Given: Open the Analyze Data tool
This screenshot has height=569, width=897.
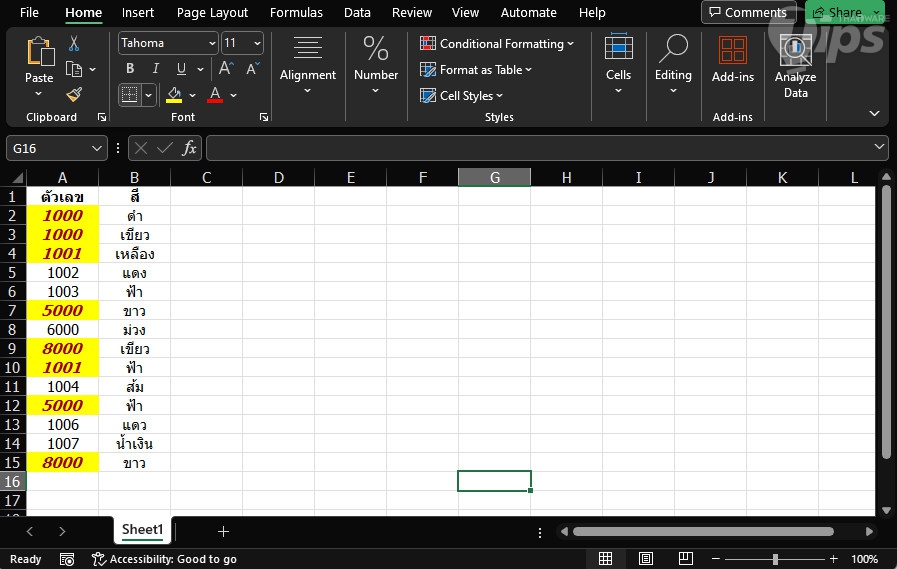Looking at the screenshot, I should (795, 67).
